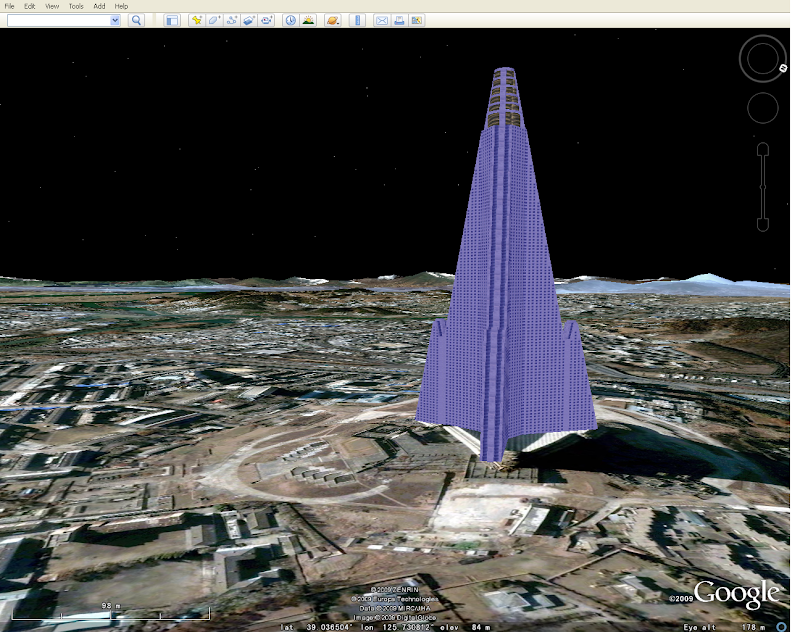Viewport: 800px width, 632px height.
Task: Click the 98 m scale bar
Action: click(111, 612)
